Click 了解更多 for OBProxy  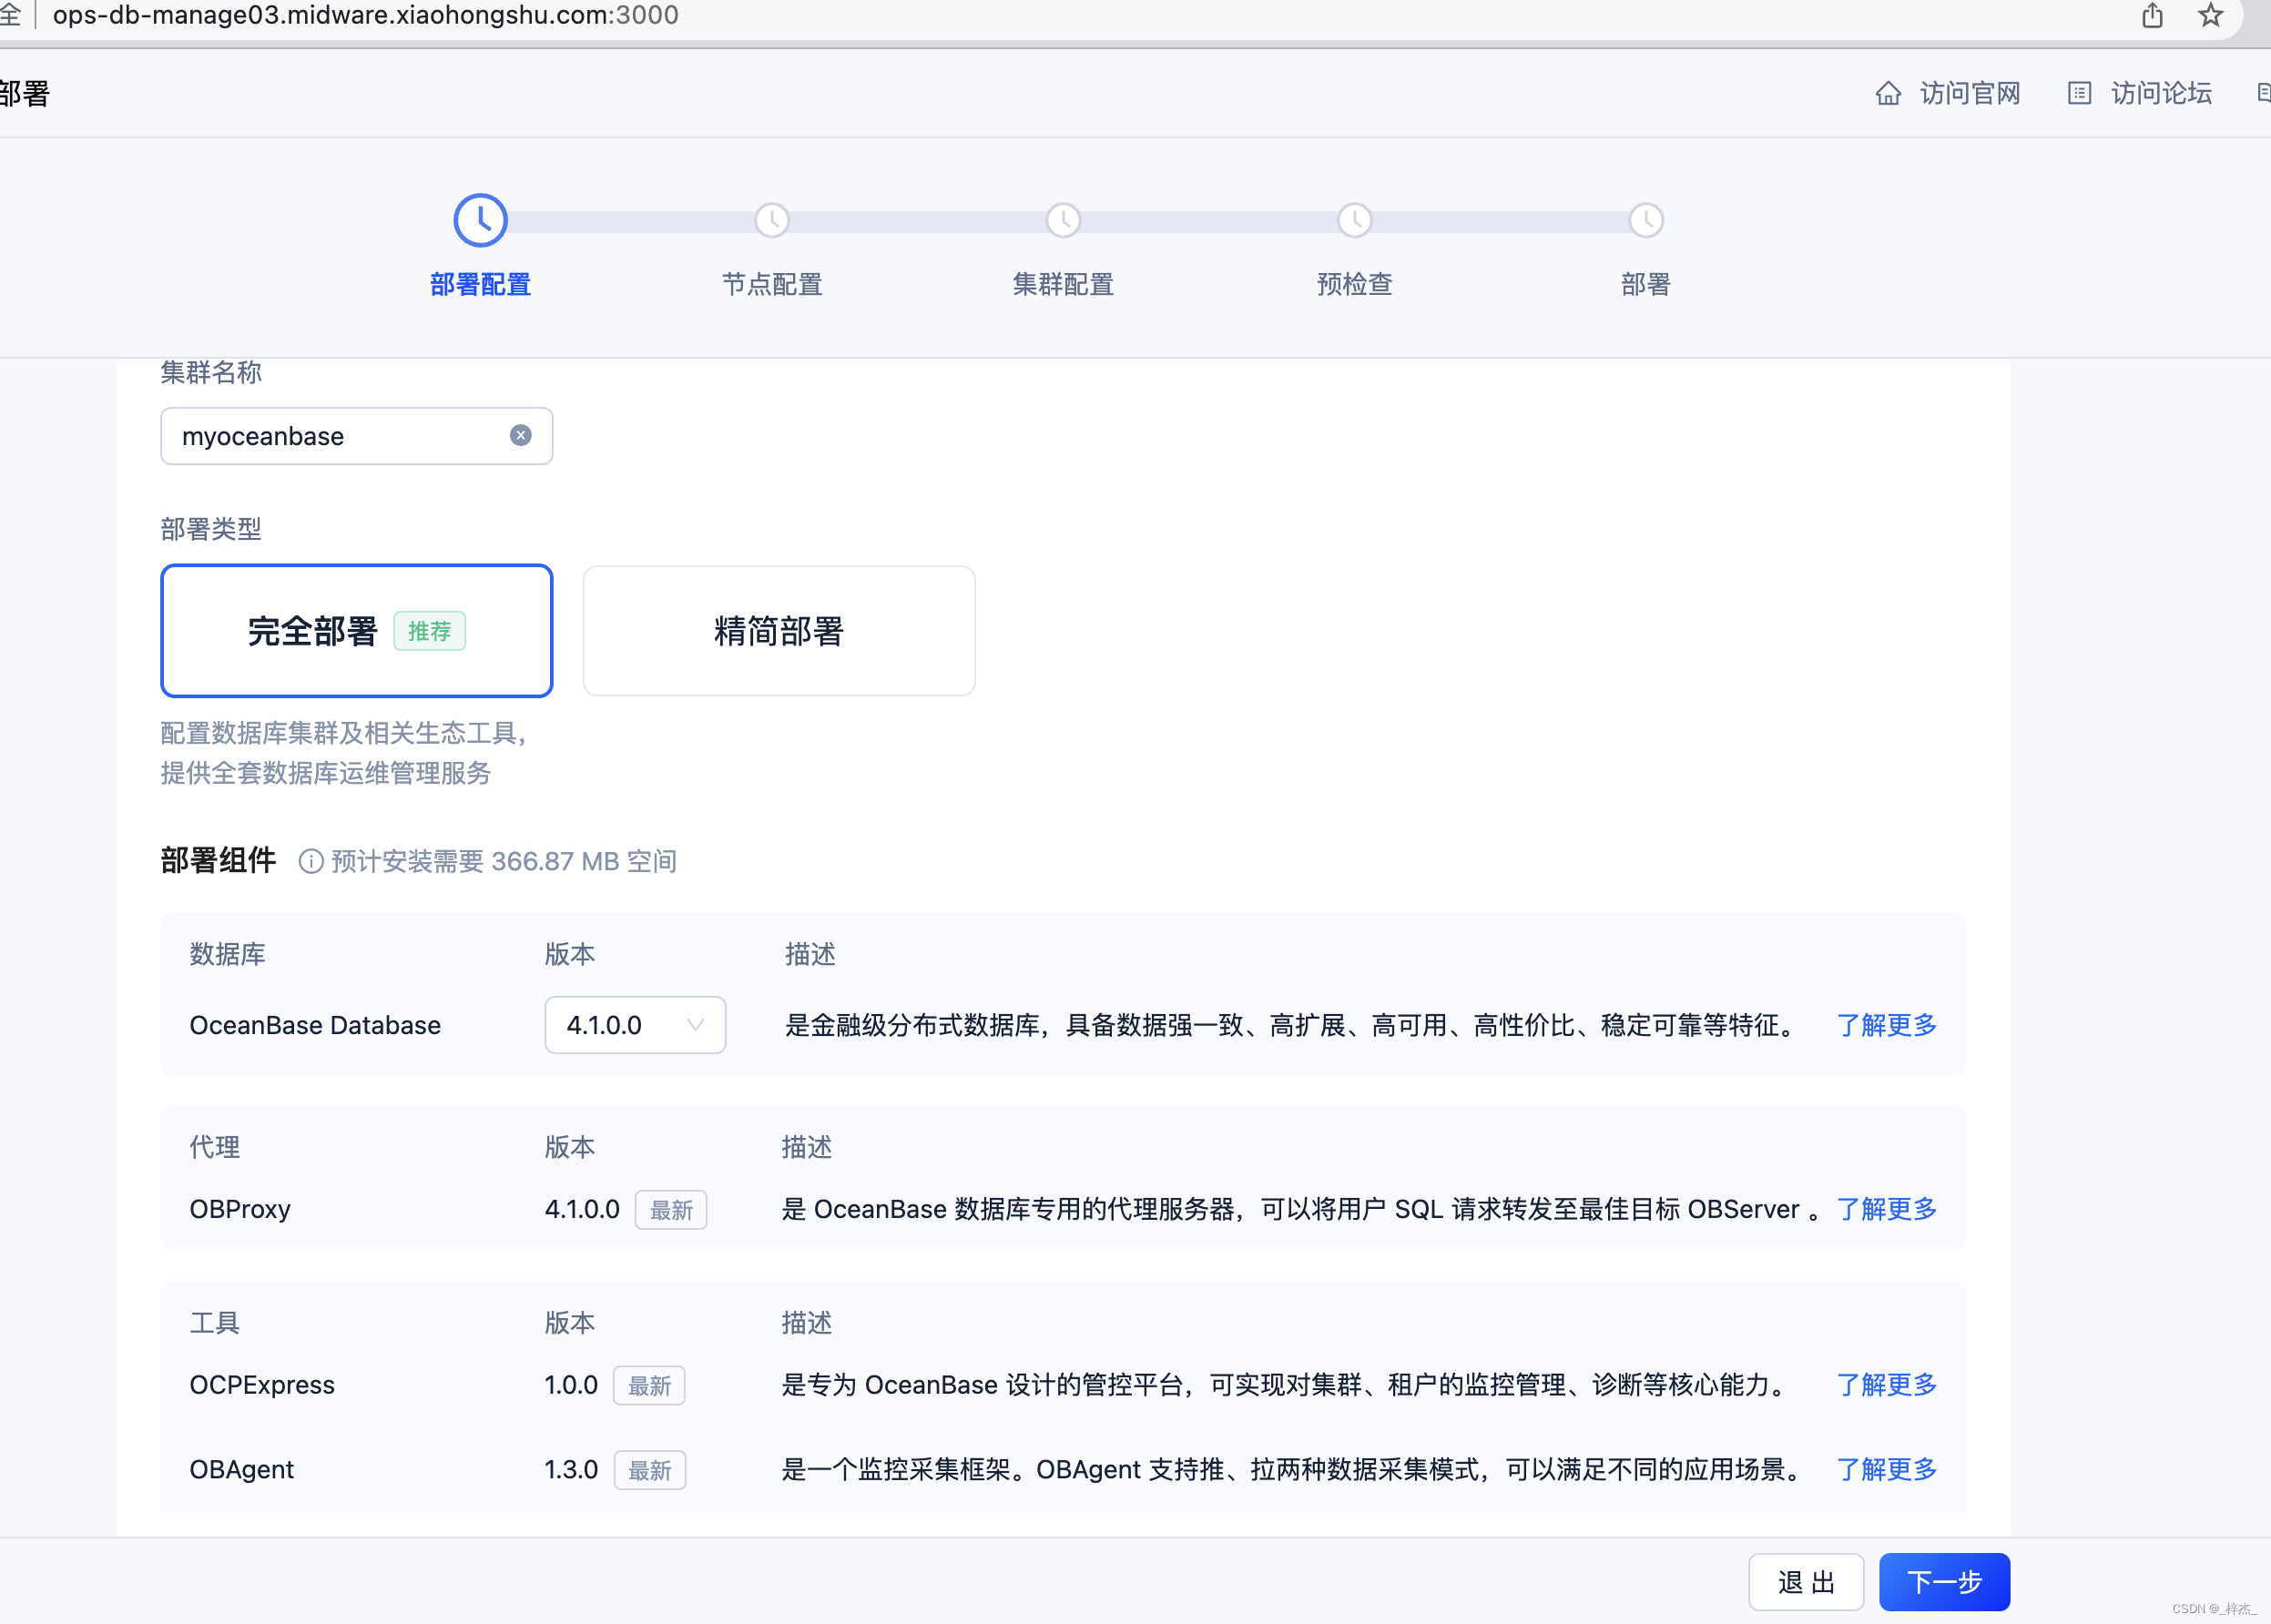pyautogui.click(x=1886, y=1209)
